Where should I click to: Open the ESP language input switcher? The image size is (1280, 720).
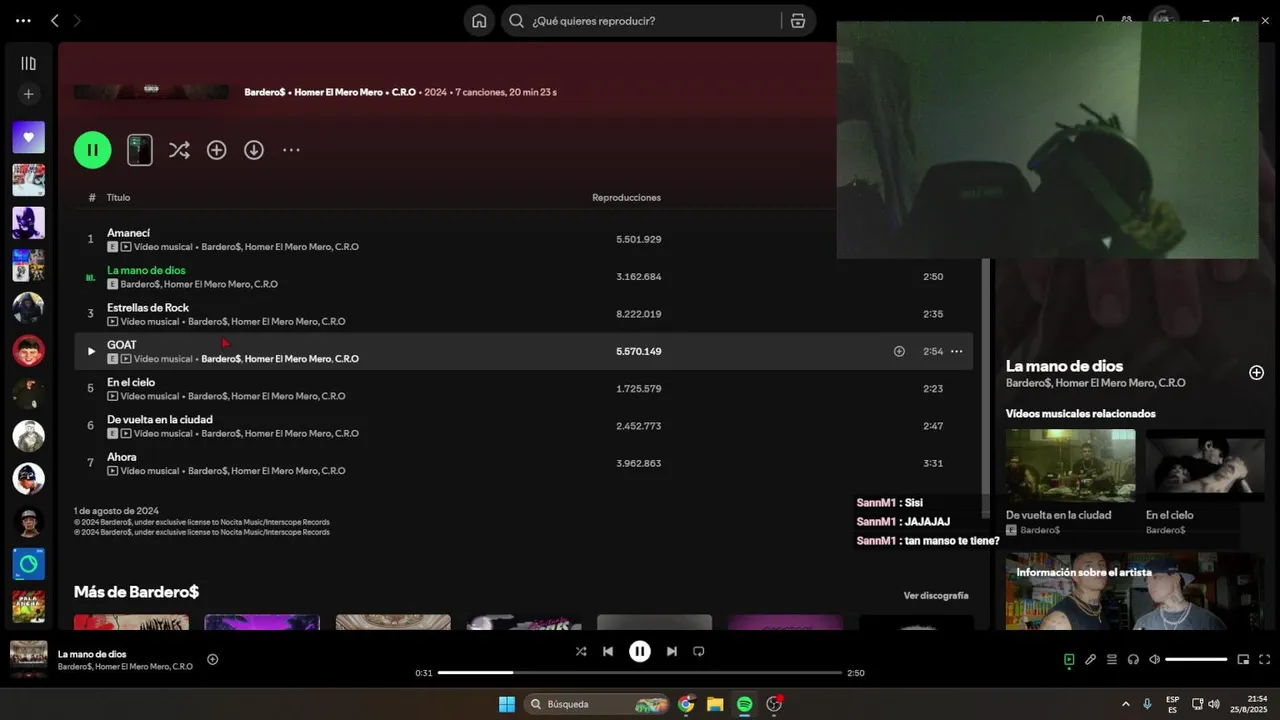pos(1172,704)
